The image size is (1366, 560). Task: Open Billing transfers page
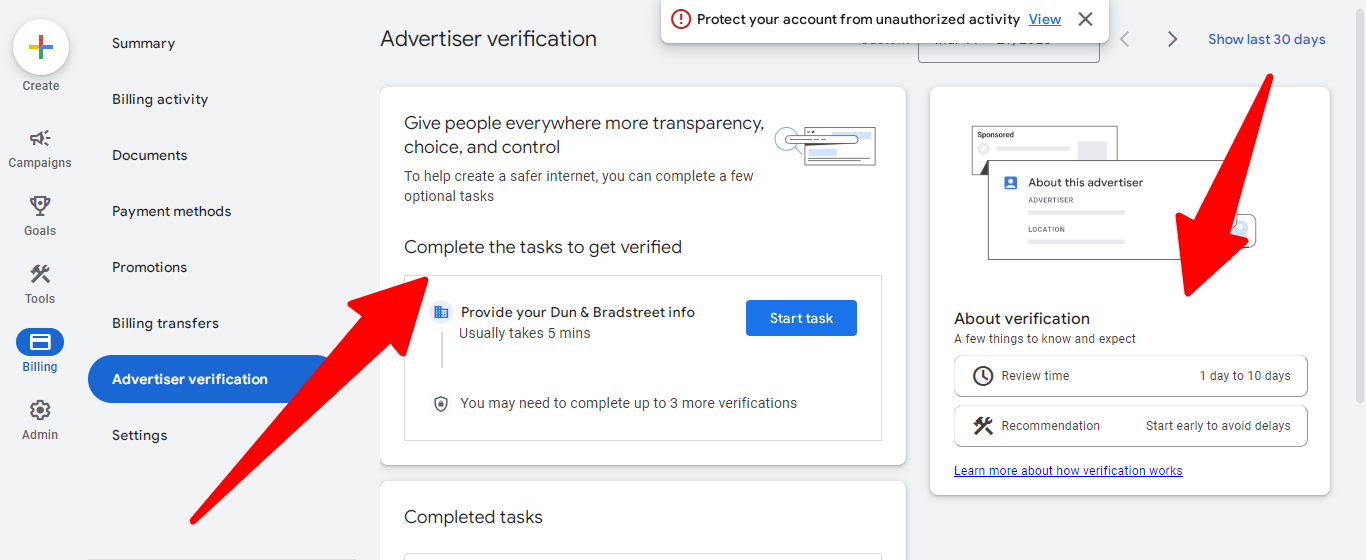(165, 323)
